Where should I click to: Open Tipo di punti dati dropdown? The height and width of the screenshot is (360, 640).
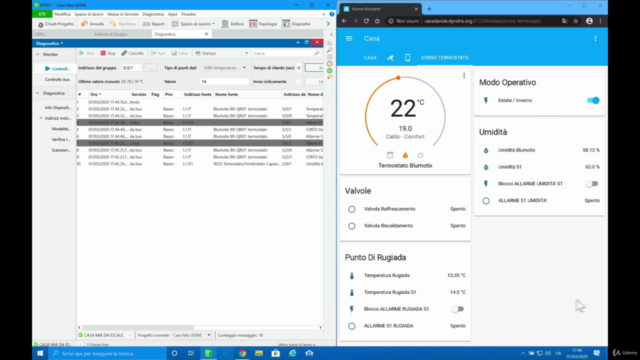(x=224, y=68)
